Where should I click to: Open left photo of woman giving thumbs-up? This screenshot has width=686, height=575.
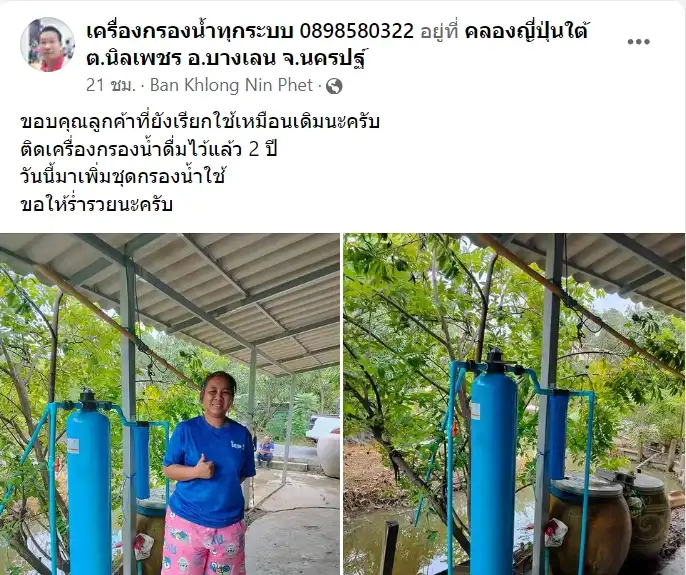point(170,404)
